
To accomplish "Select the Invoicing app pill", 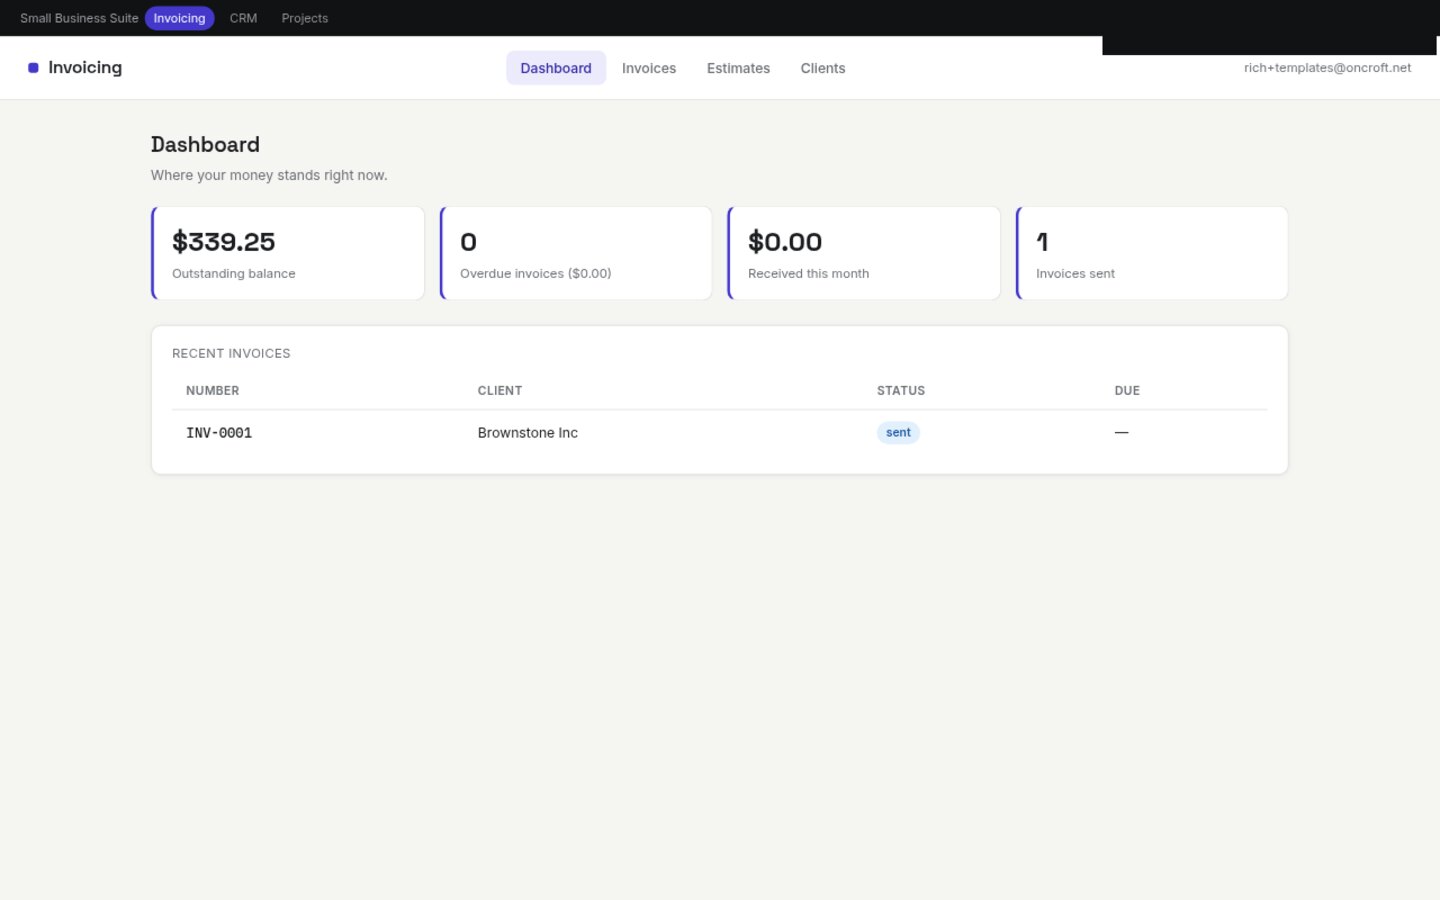I will tap(179, 18).
